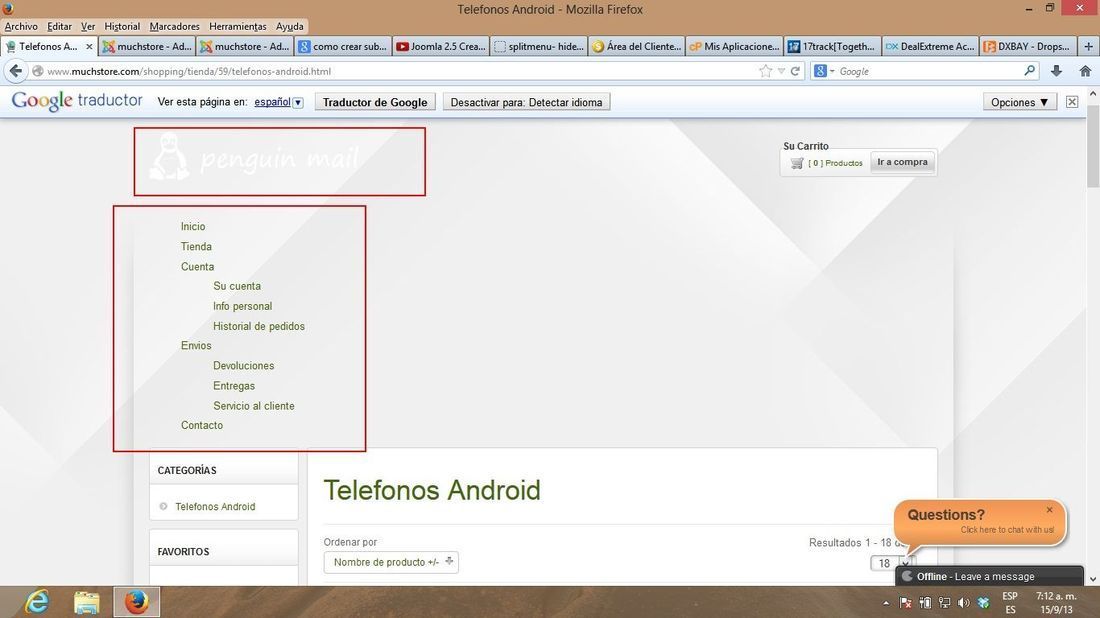Click the page vertical scrollbar thumb
Screen dimensions: 1100x618
tap(1093, 147)
